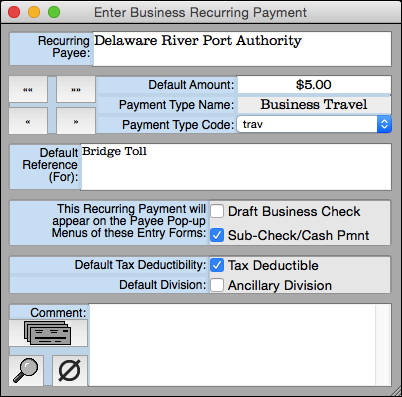Close the window with the red button
The width and height of the screenshot is (402, 397).
click(x=14, y=12)
